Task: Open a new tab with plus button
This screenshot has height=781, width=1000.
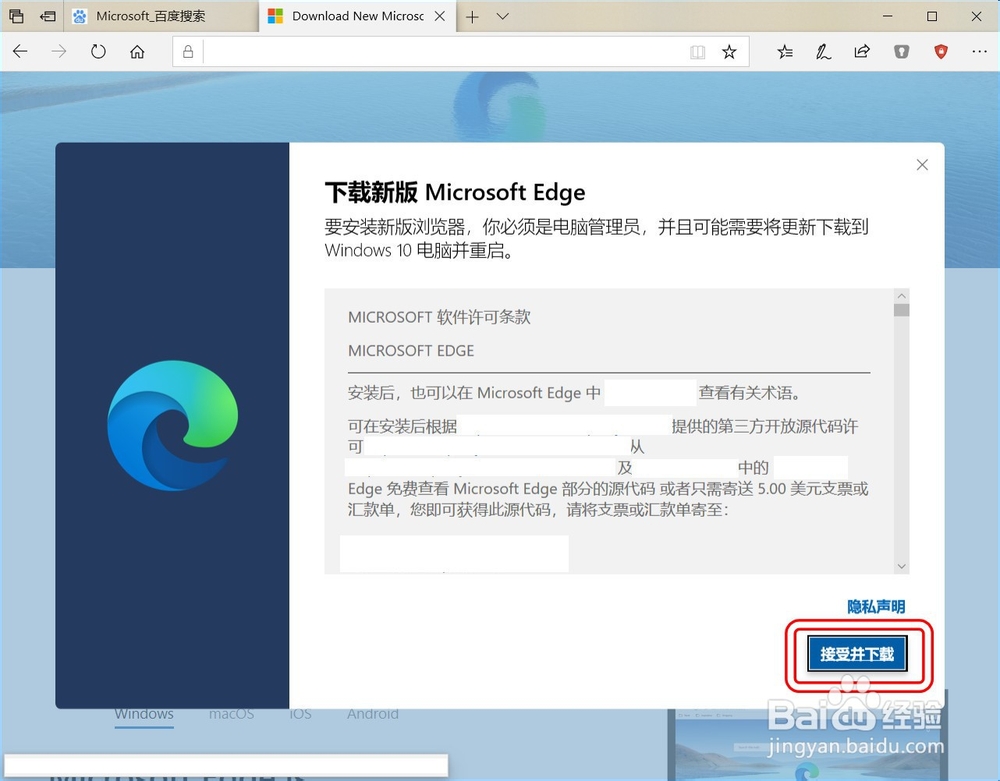Action: (x=472, y=17)
